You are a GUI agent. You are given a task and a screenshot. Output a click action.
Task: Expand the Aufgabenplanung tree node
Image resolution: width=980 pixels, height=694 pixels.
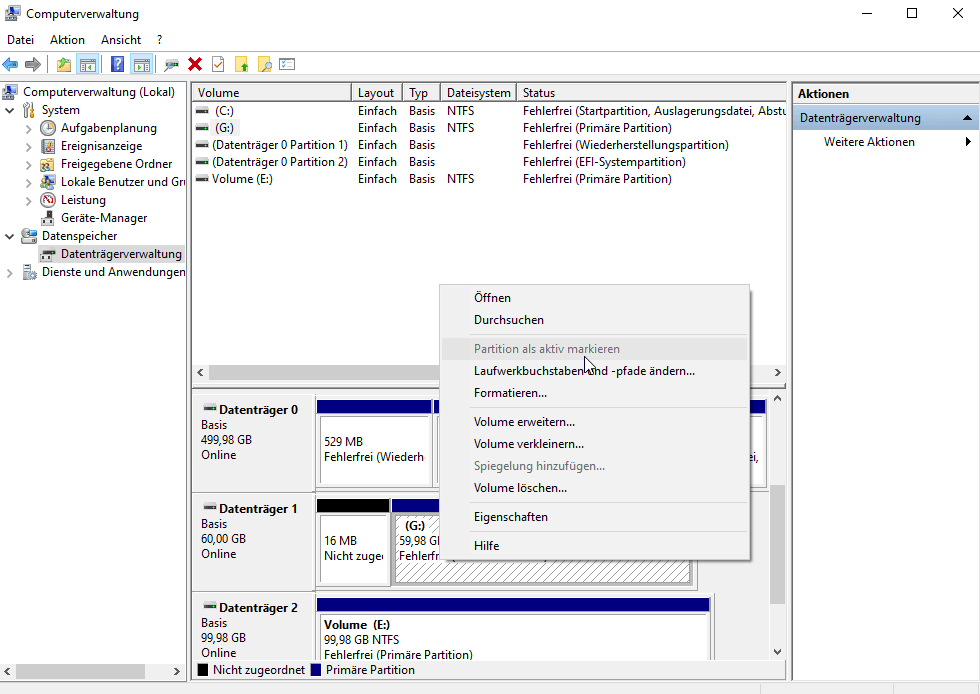click(28, 128)
